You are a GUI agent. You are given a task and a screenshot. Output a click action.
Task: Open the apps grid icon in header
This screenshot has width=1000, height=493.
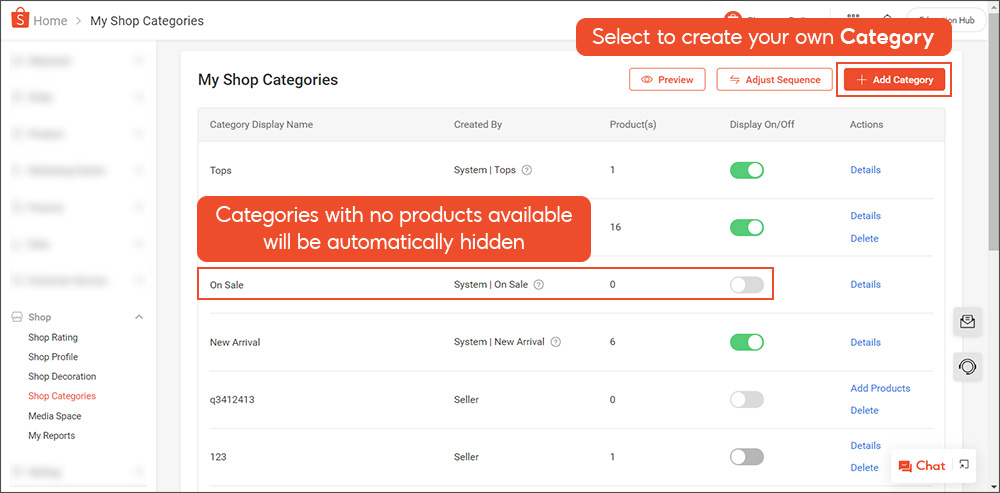[x=853, y=19]
